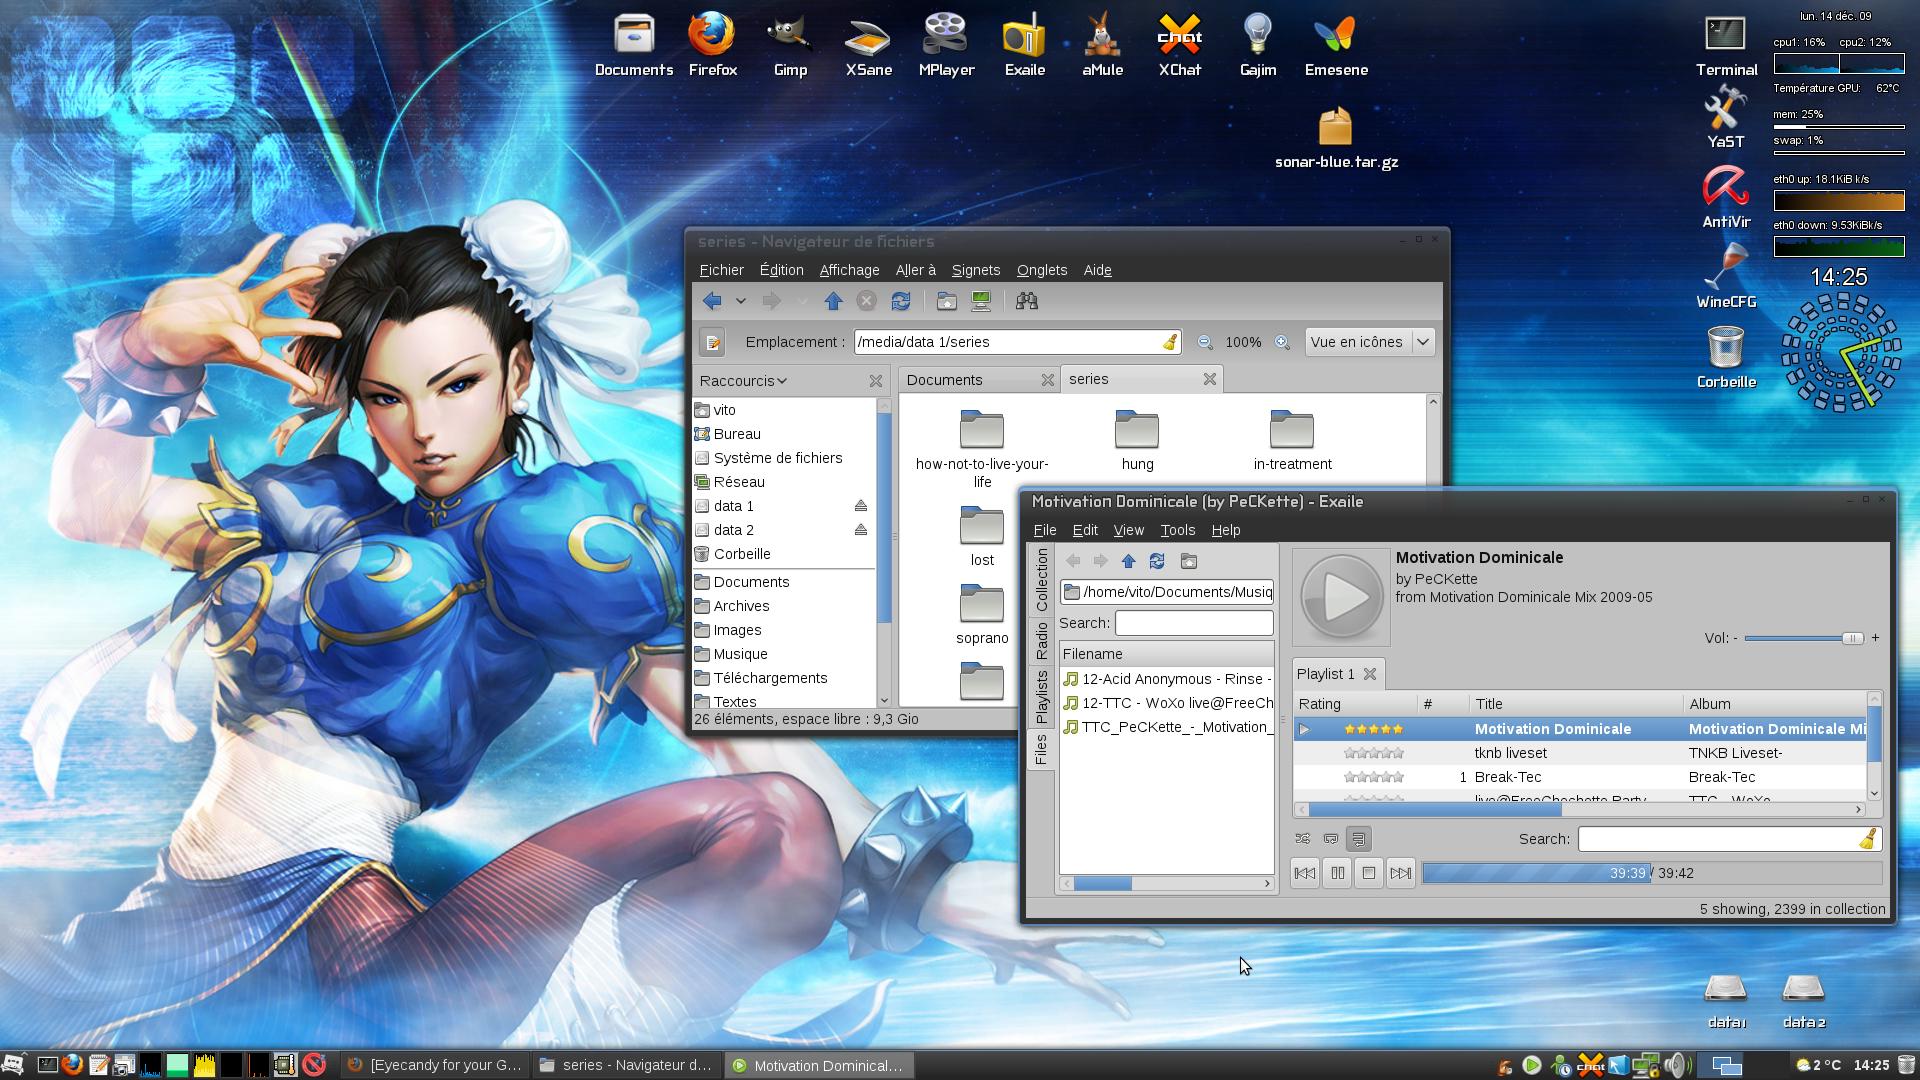1920x1080 pixels.
Task: Open the aMule desktop launcher
Action: (x=1102, y=46)
